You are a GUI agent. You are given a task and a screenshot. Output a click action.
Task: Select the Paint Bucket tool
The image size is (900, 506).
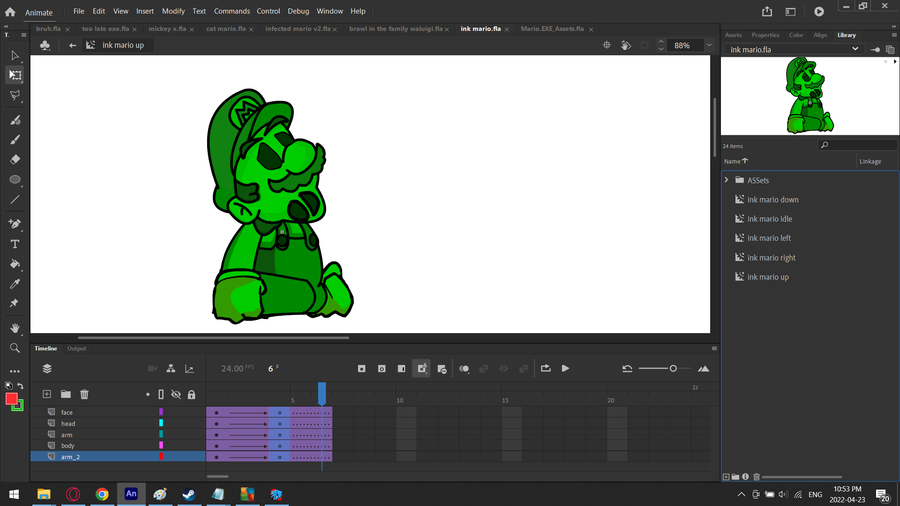coord(15,264)
